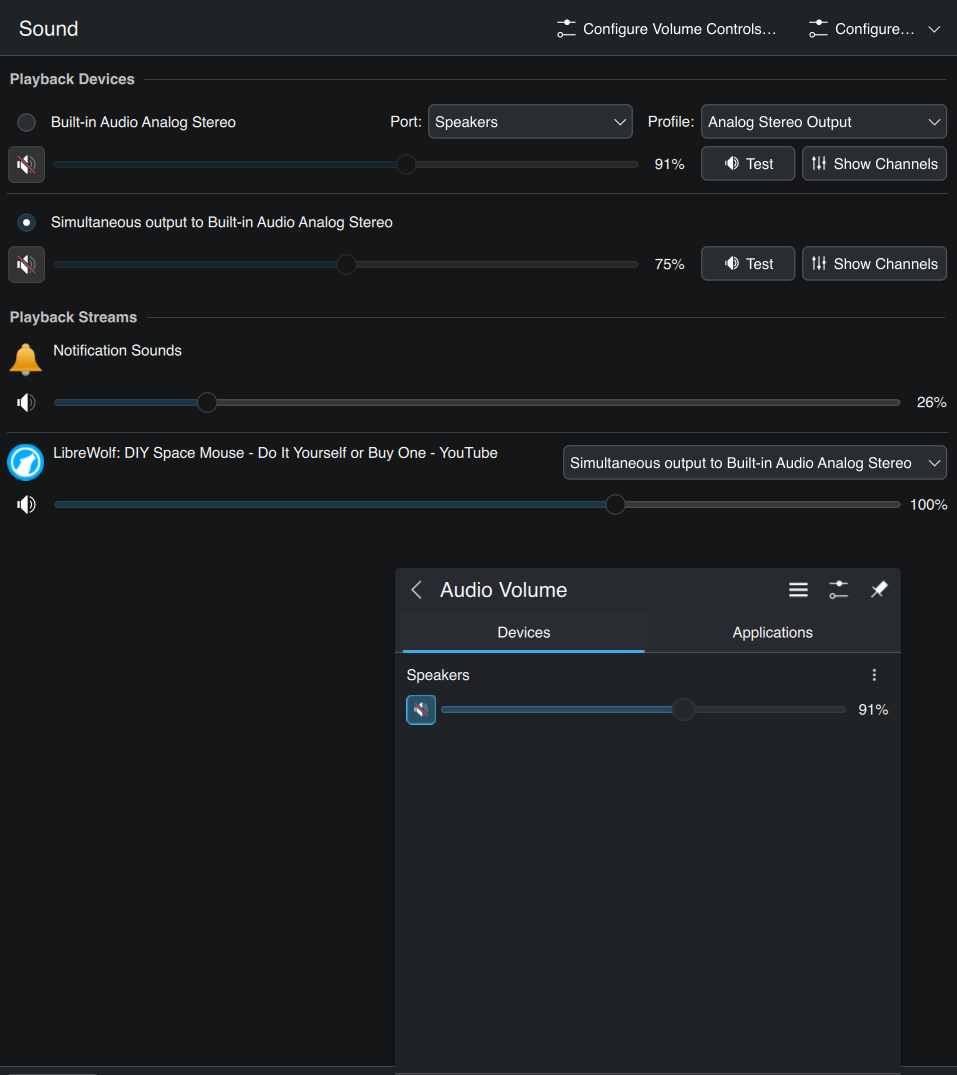Mute the Notification Sounds stream
The width and height of the screenshot is (957, 1075).
[26, 402]
